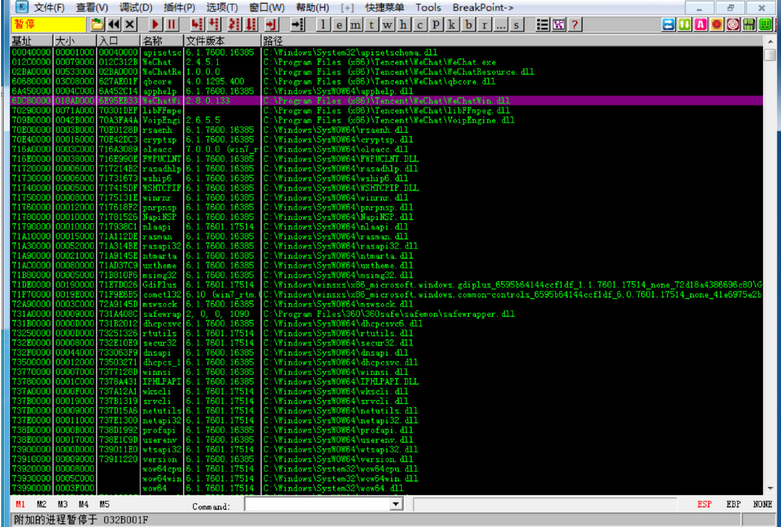The image size is (781, 527).
Task: Select the WeChatWin.dll module row
Action: click(387, 101)
